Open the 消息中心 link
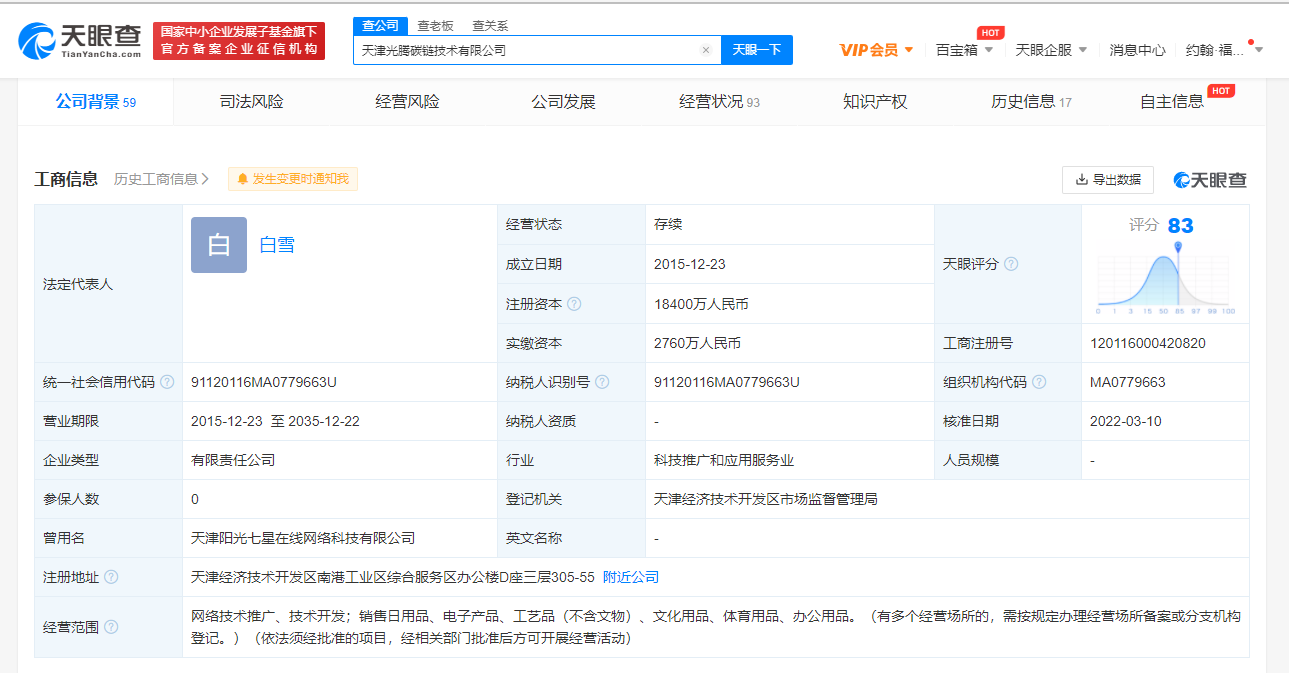The height and width of the screenshot is (673, 1289). pos(1137,50)
